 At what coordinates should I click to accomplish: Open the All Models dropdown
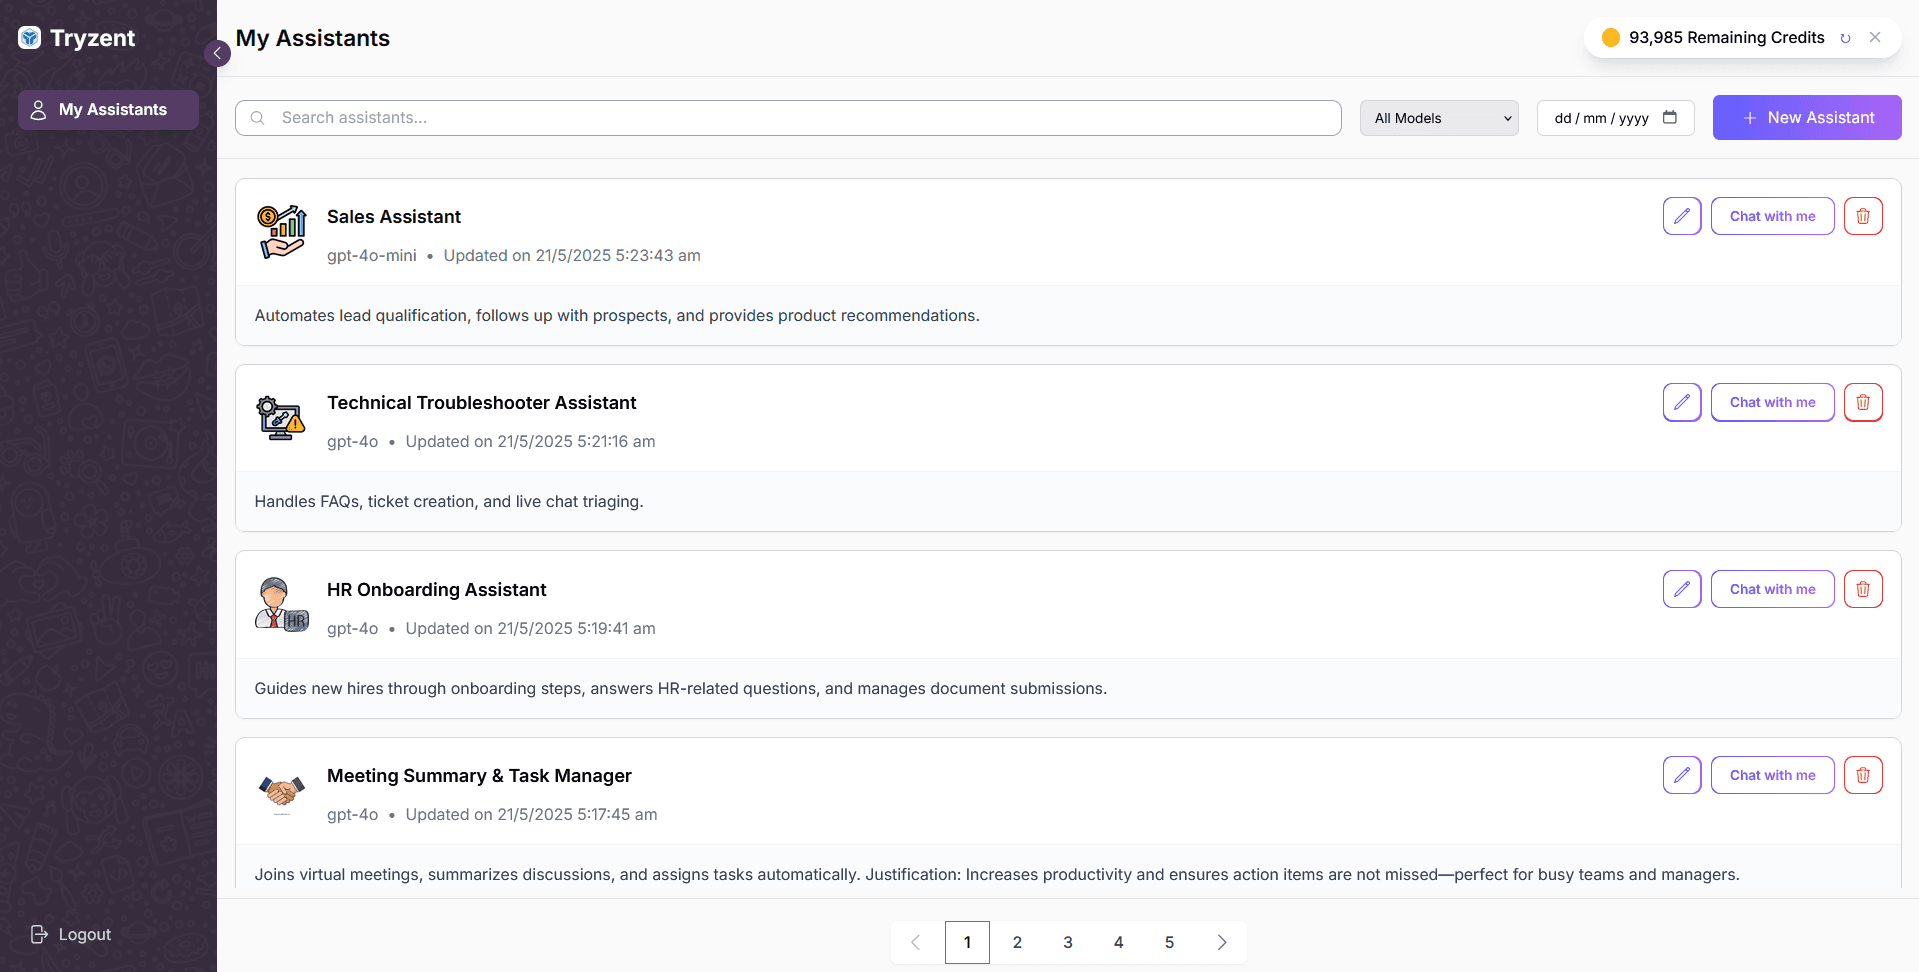pyautogui.click(x=1438, y=118)
